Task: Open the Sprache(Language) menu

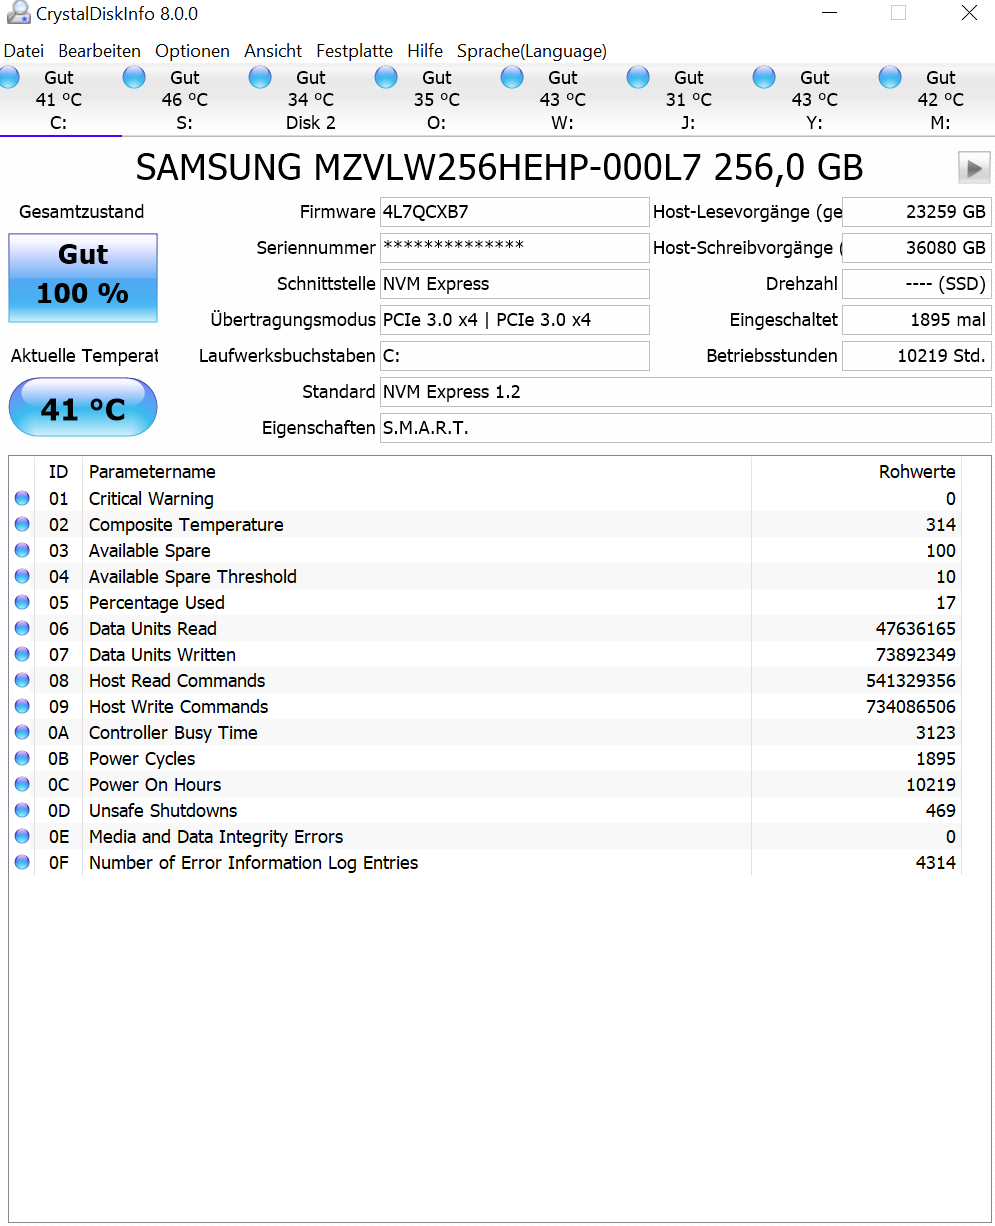Action: (531, 51)
